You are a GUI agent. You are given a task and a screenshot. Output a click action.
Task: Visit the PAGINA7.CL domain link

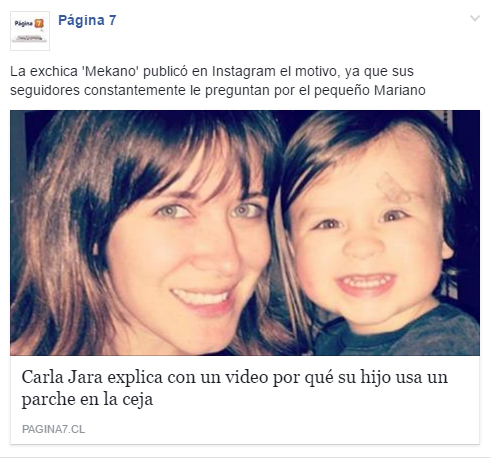click(x=53, y=429)
